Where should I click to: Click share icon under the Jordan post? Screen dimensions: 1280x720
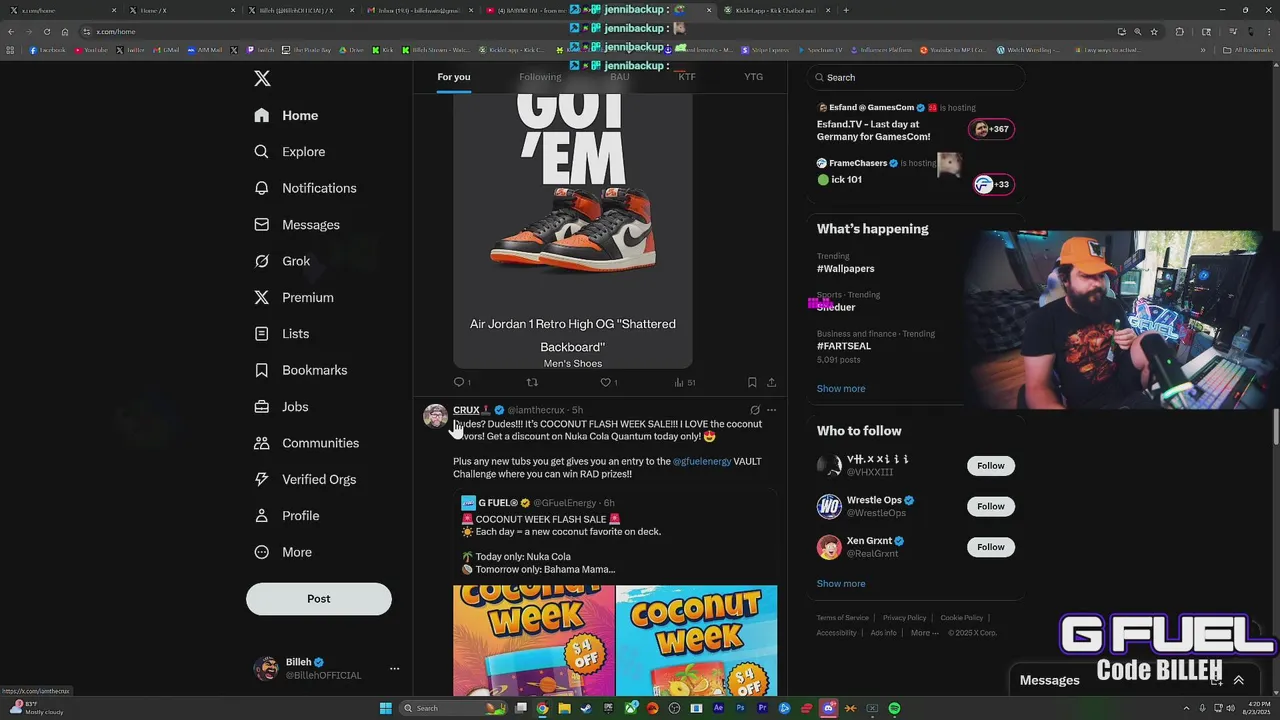(x=771, y=382)
